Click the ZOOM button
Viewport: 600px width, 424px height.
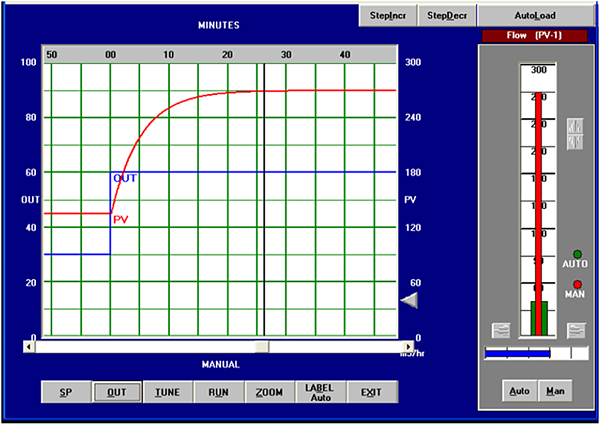[269, 392]
